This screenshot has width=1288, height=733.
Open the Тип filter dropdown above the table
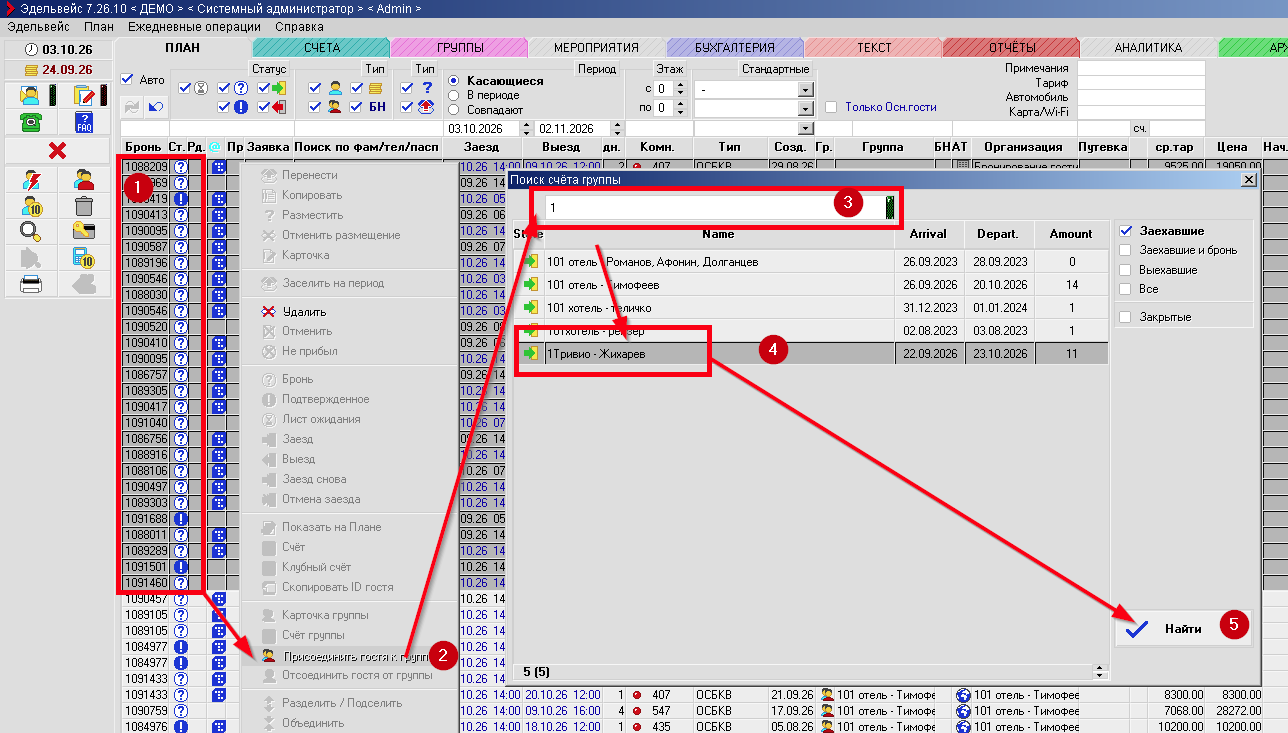pos(805,129)
